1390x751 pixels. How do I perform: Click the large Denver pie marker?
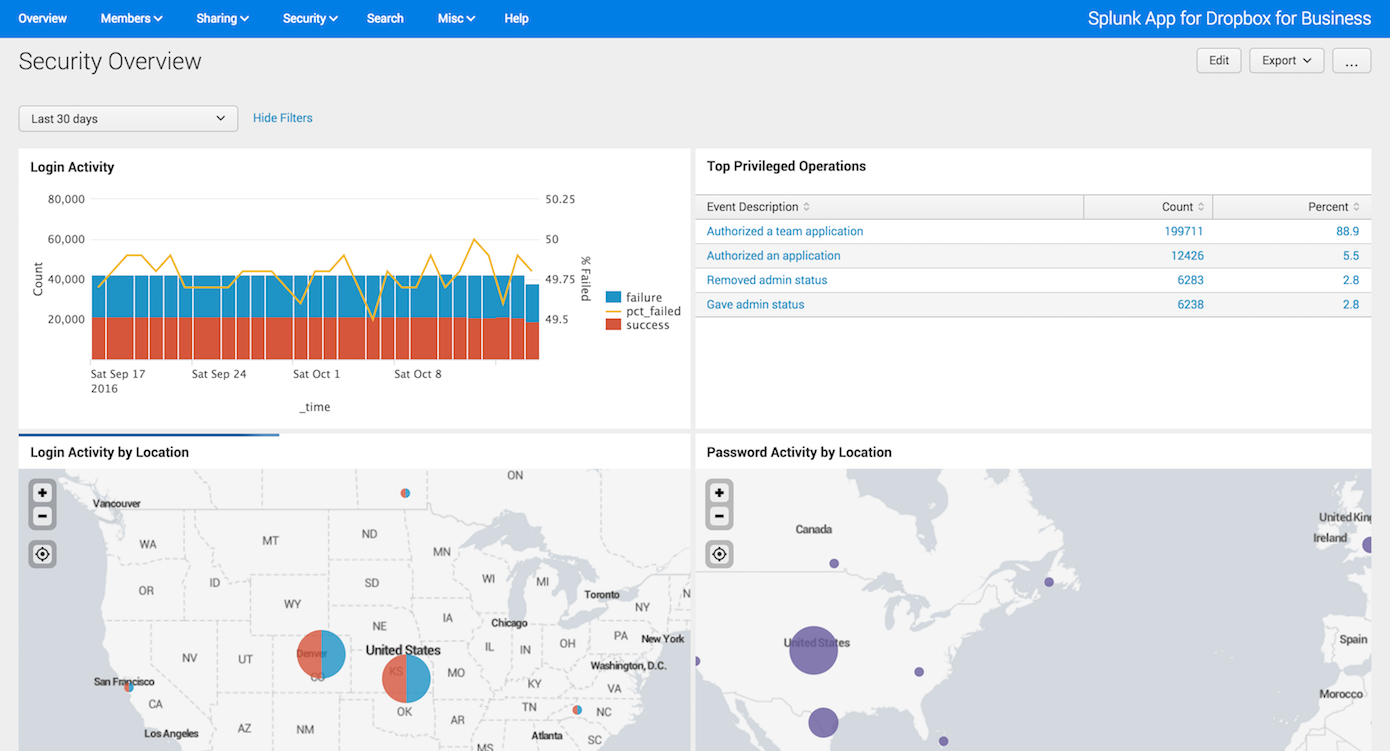(x=321, y=655)
